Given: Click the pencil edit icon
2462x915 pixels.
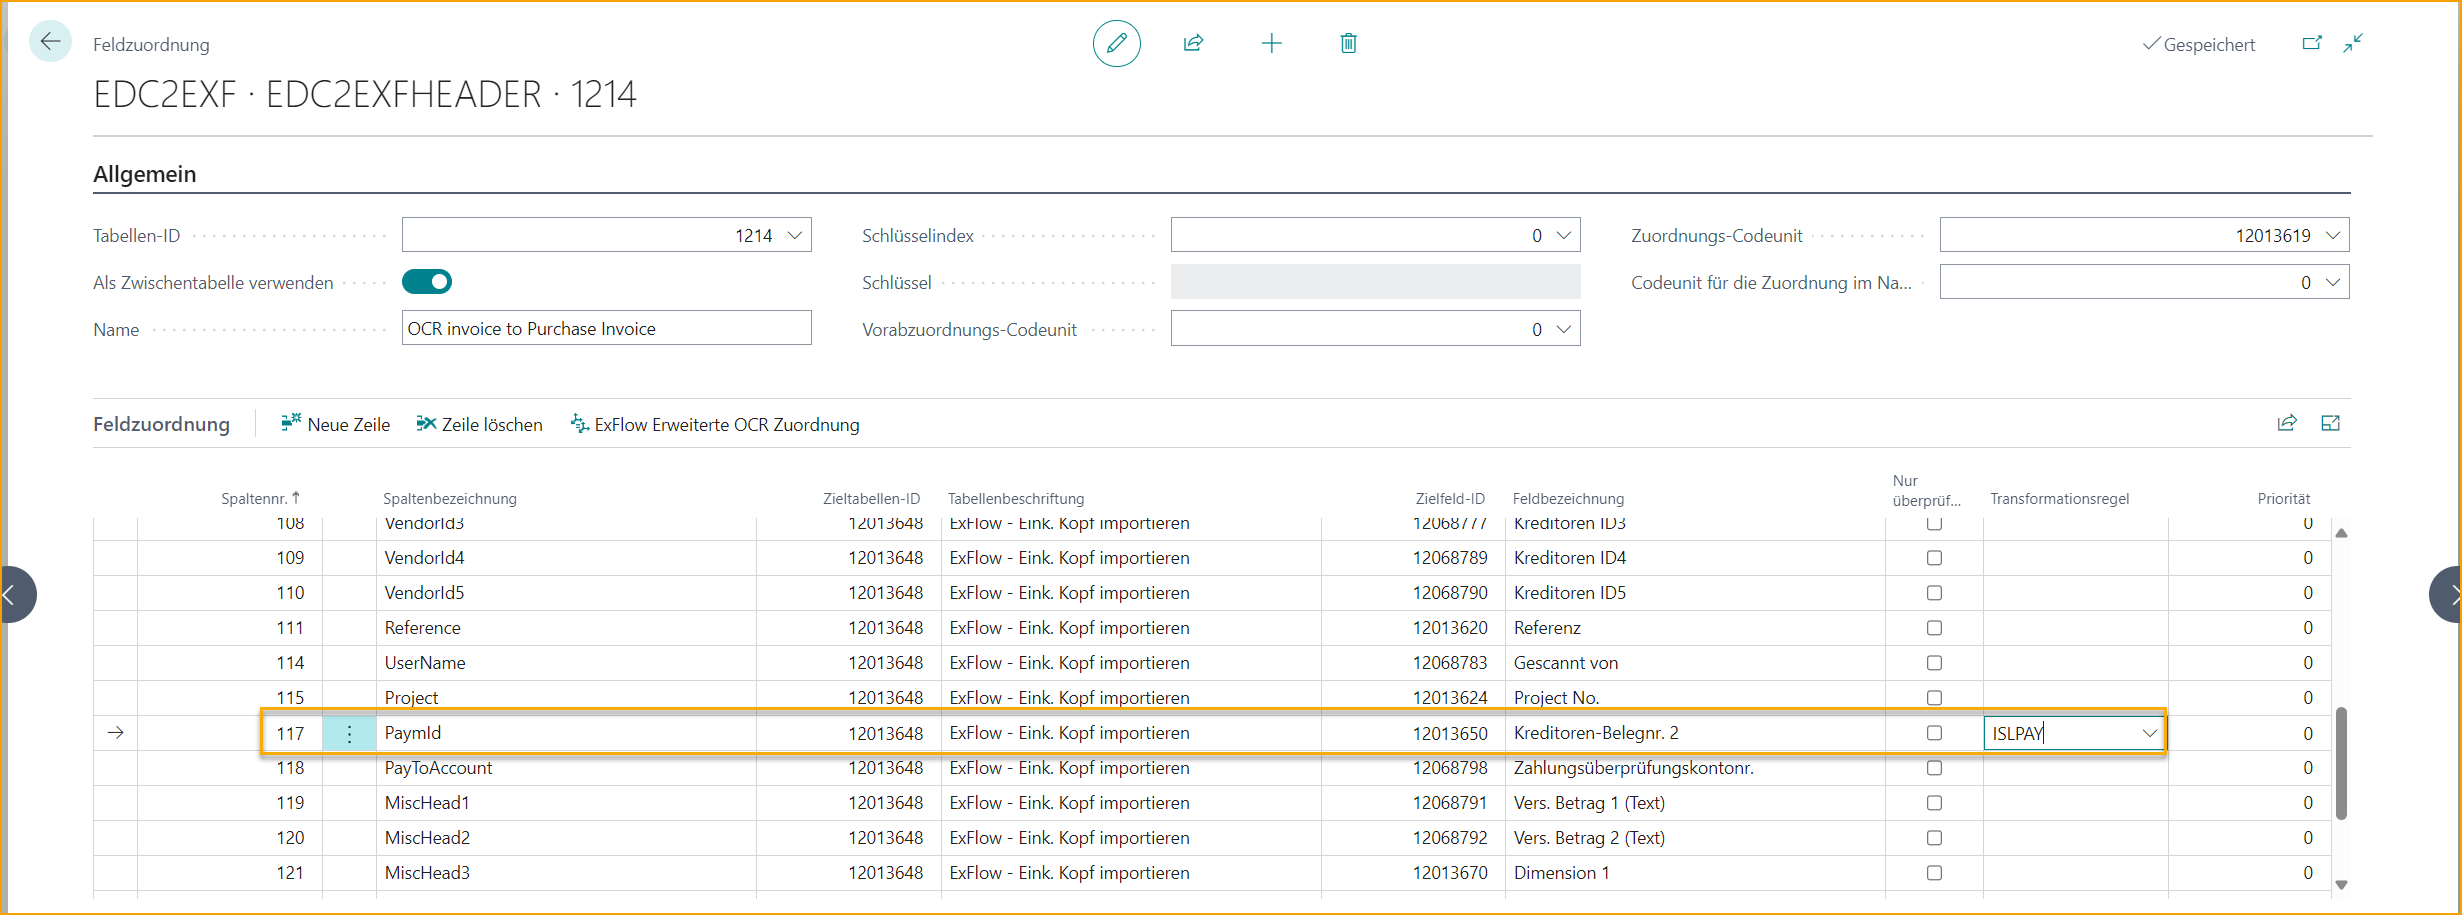Looking at the screenshot, I should [1117, 43].
